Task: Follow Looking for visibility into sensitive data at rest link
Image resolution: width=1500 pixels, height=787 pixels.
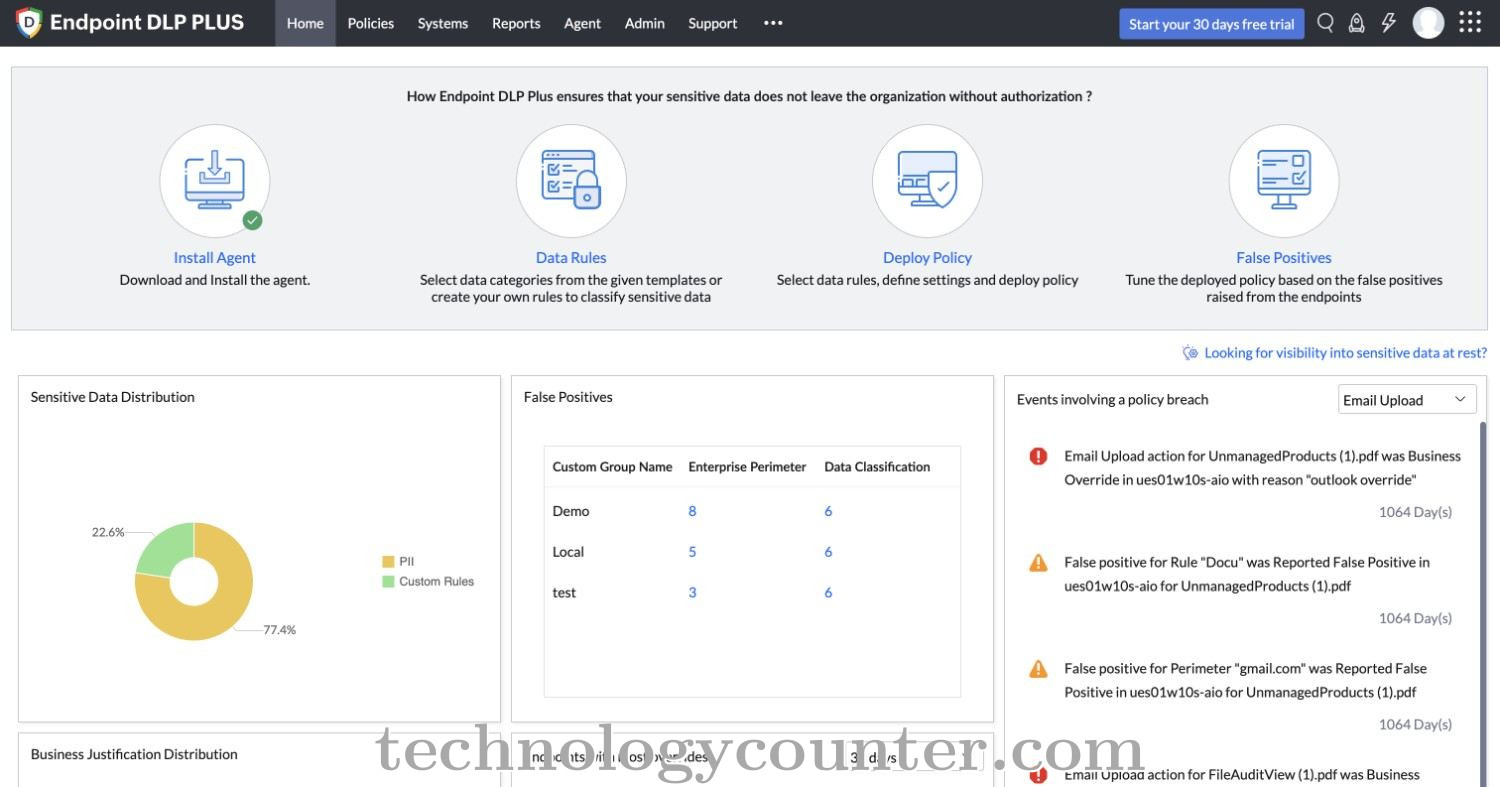Action: [1345, 353]
